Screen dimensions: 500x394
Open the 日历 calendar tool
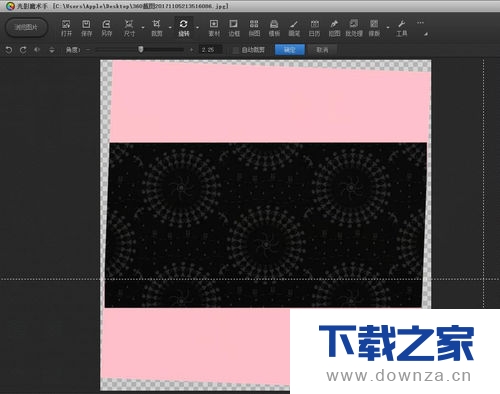point(314,28)
